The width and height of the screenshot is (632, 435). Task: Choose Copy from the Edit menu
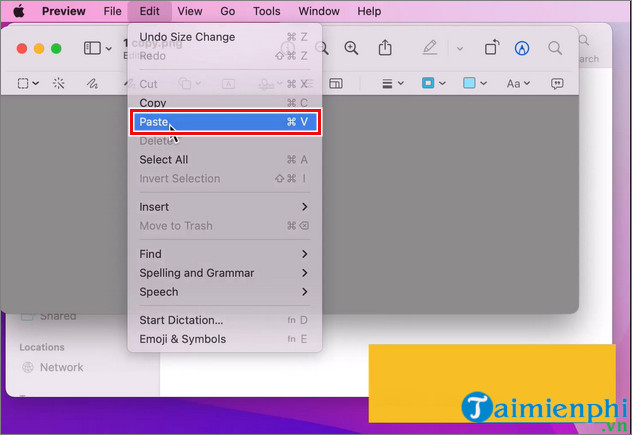(x=224, y=103)
